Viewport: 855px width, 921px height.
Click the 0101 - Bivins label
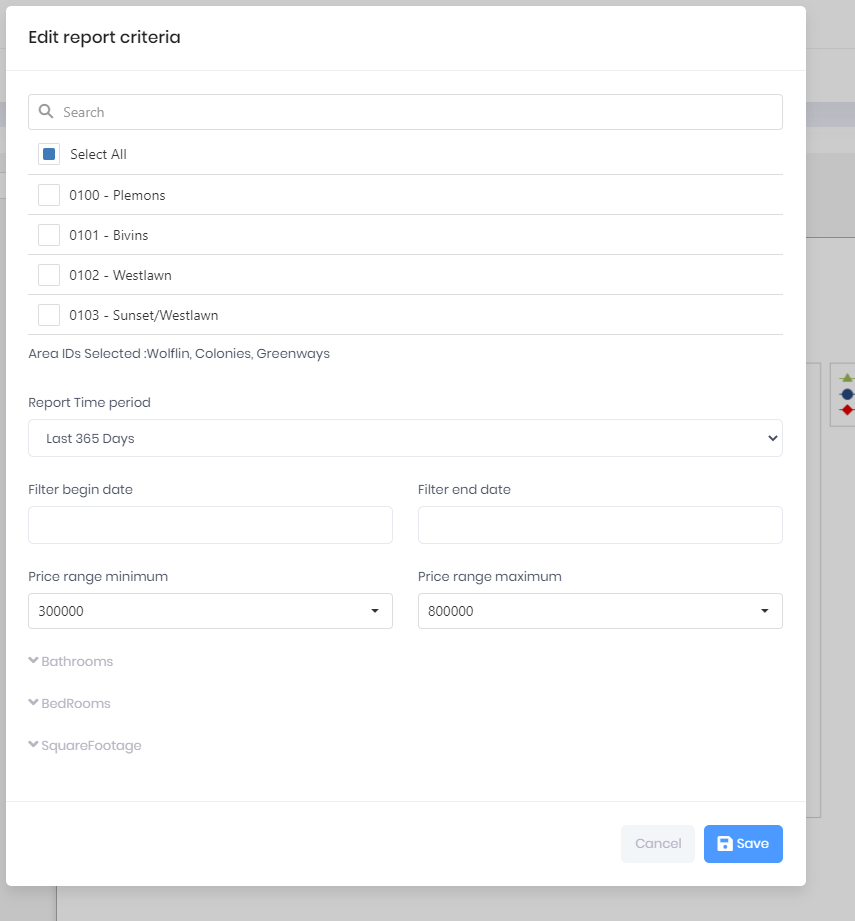109,236
